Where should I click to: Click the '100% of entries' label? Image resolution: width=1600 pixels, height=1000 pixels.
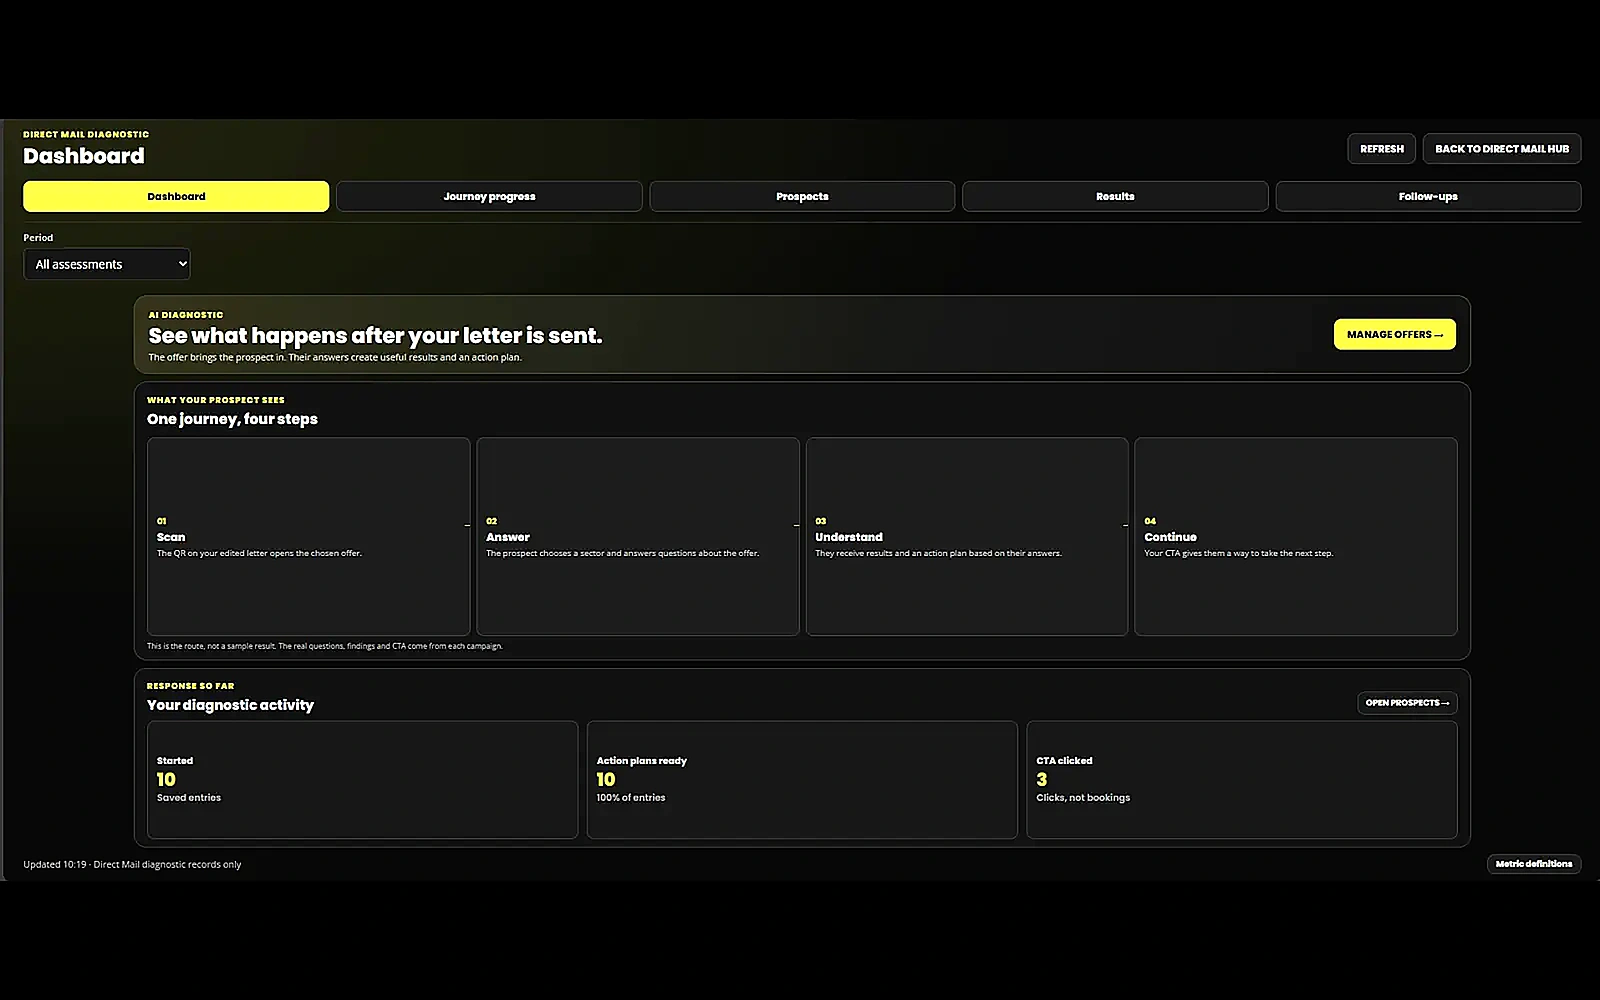[631, 798]
